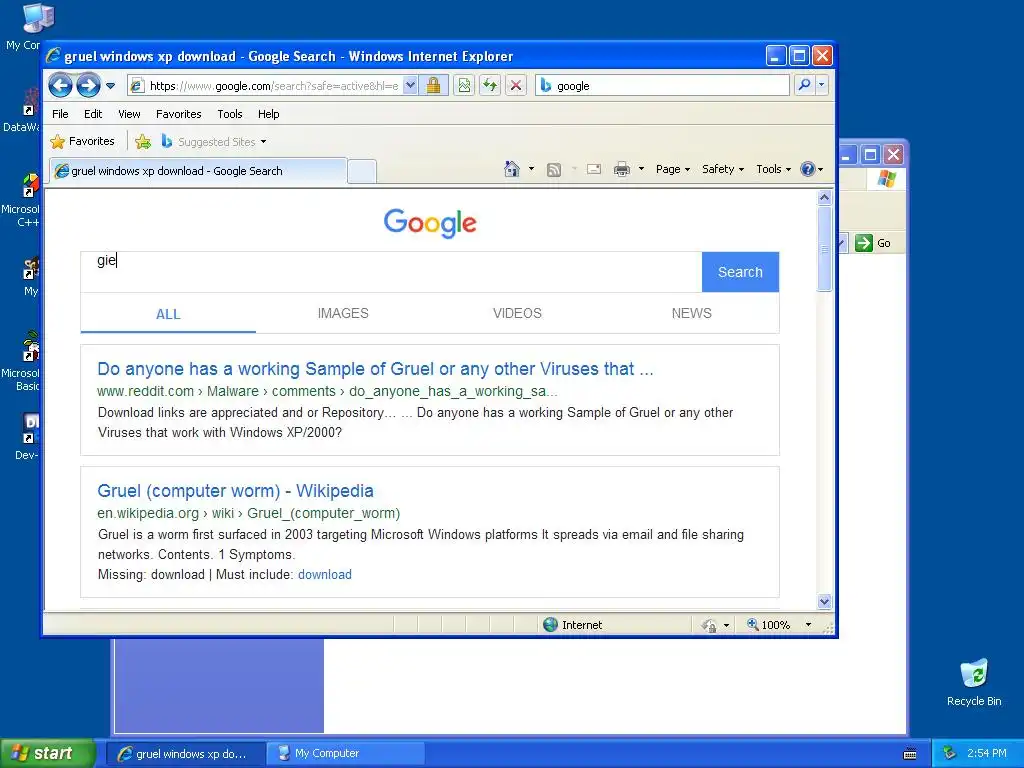Open the Safety command bar menu

click(x=722, y=169)
